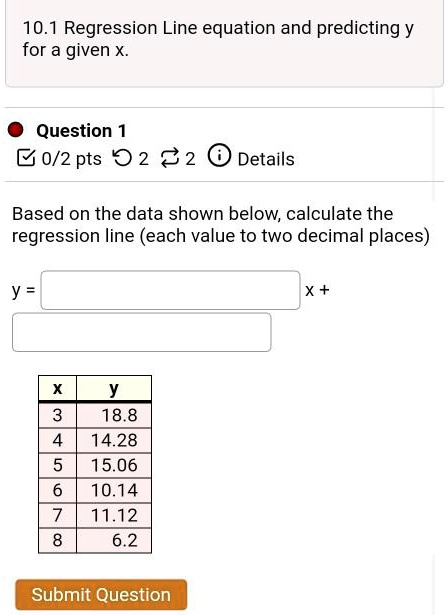
Task: Click table cell with value 18.8
Action: coord(114,415)
